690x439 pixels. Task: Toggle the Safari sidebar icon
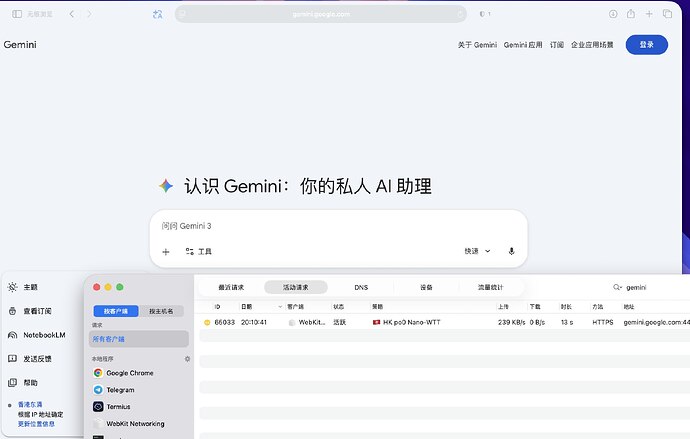pos(17,14)
